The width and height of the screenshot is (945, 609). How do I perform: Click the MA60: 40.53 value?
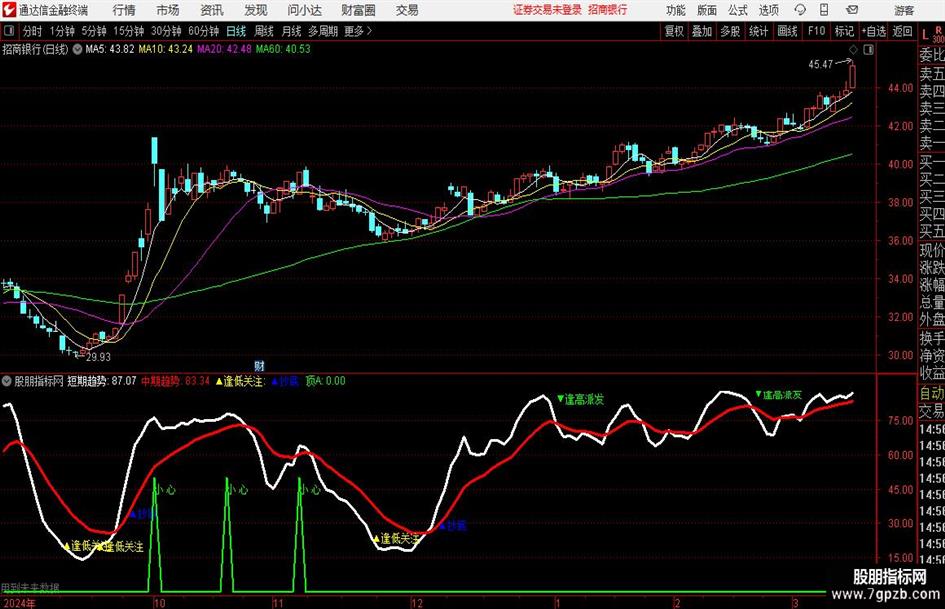pos(283,49)
